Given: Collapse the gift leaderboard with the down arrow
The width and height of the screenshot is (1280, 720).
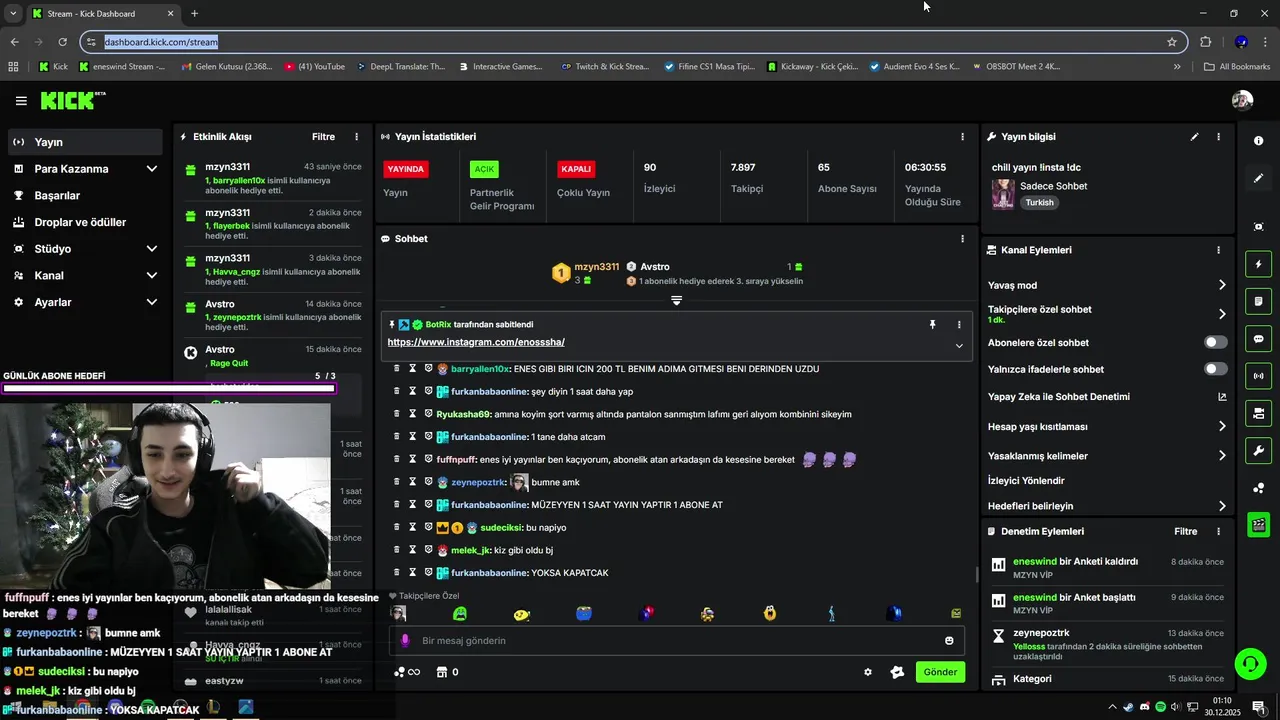Looking at the screenshot, I should click(676, 300).
